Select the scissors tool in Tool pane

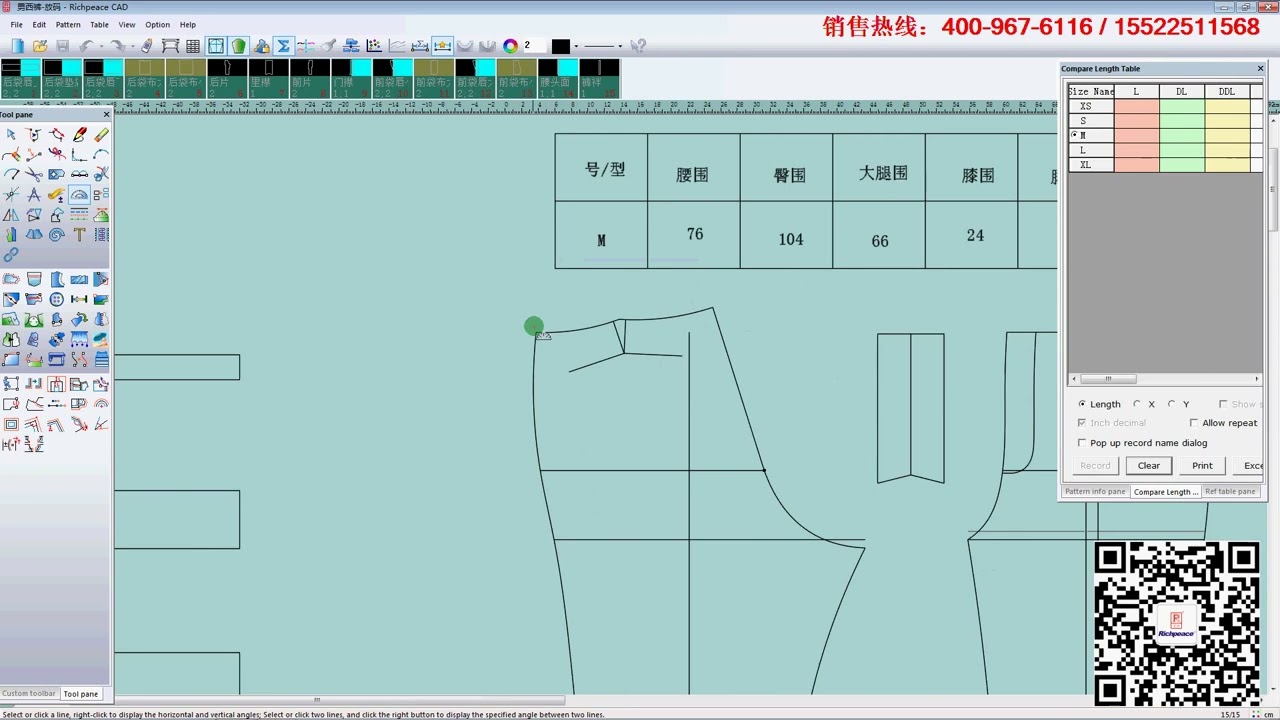click(x=33, y=173)
